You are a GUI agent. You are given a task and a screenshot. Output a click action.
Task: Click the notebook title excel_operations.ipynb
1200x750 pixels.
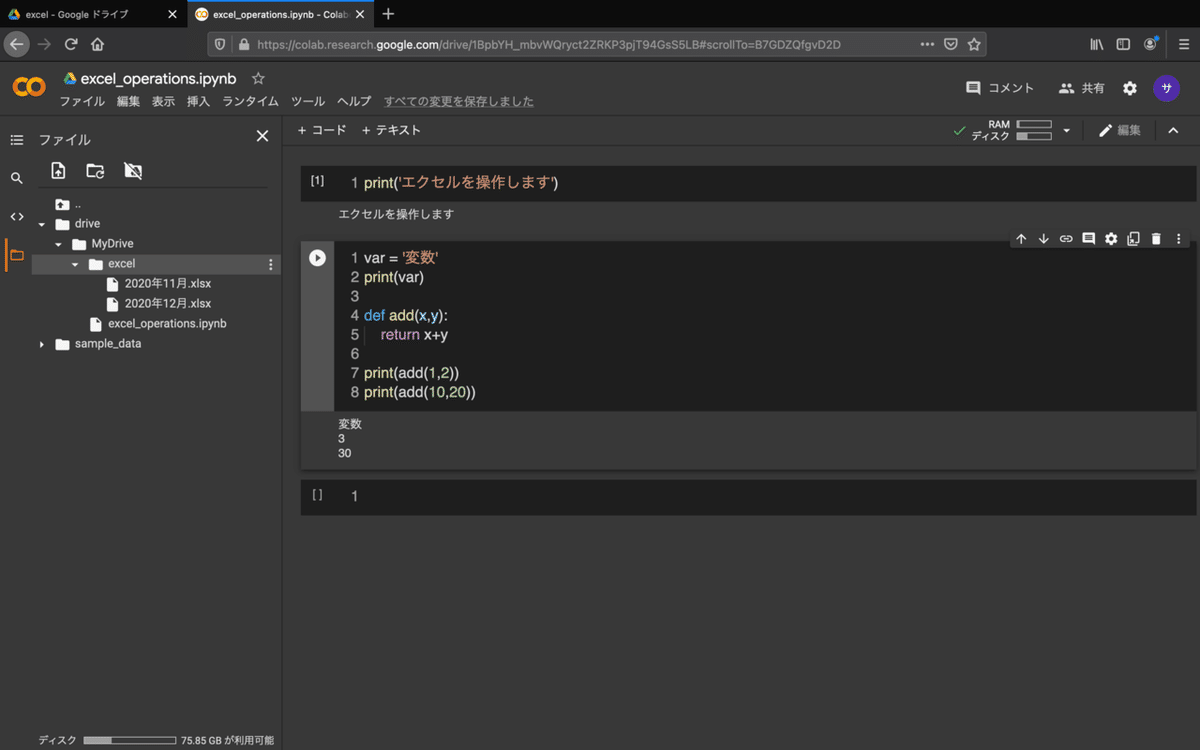coord(158,78)
